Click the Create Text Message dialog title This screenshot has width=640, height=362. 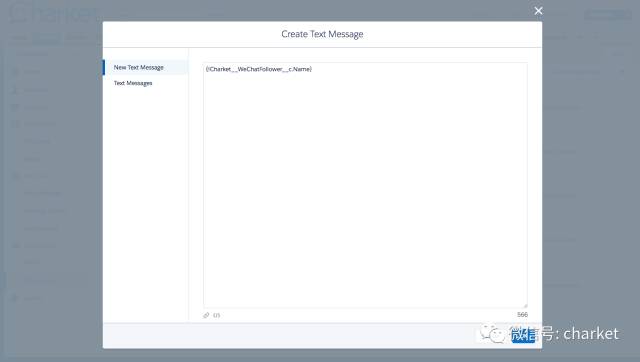(x=322, y=34)
